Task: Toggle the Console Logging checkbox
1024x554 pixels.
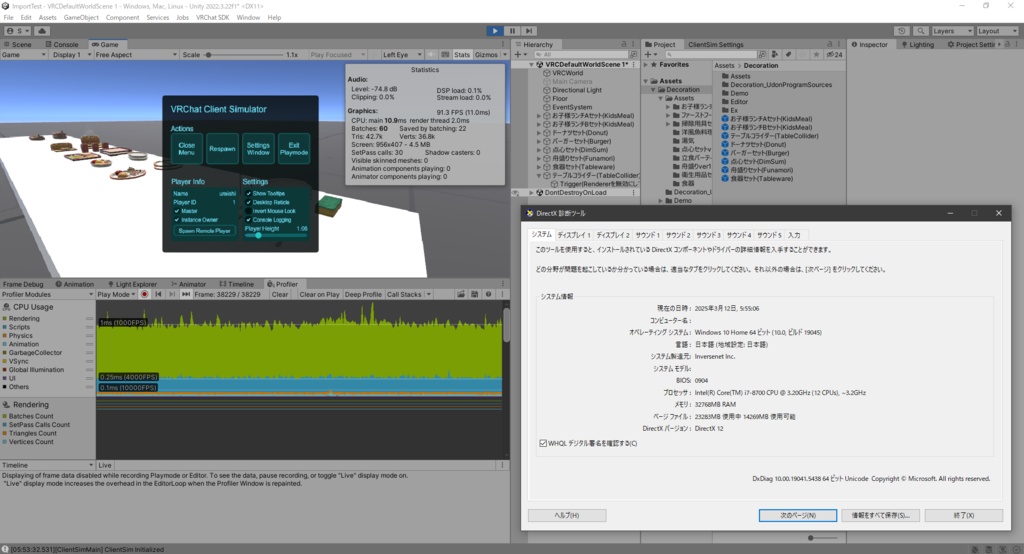Action: pyautogui.click(x=248, y=220)
